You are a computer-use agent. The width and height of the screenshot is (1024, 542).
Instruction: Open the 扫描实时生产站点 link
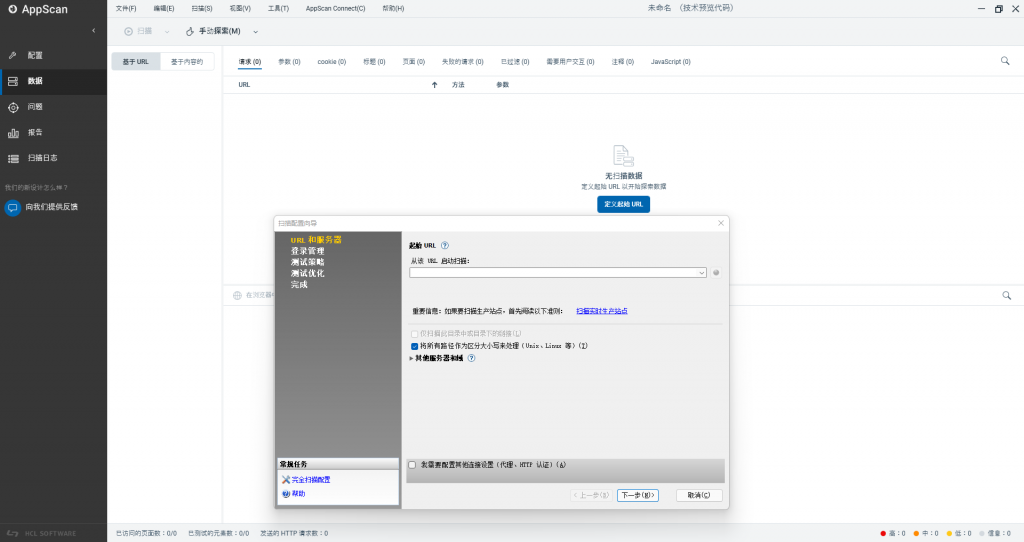601,311
